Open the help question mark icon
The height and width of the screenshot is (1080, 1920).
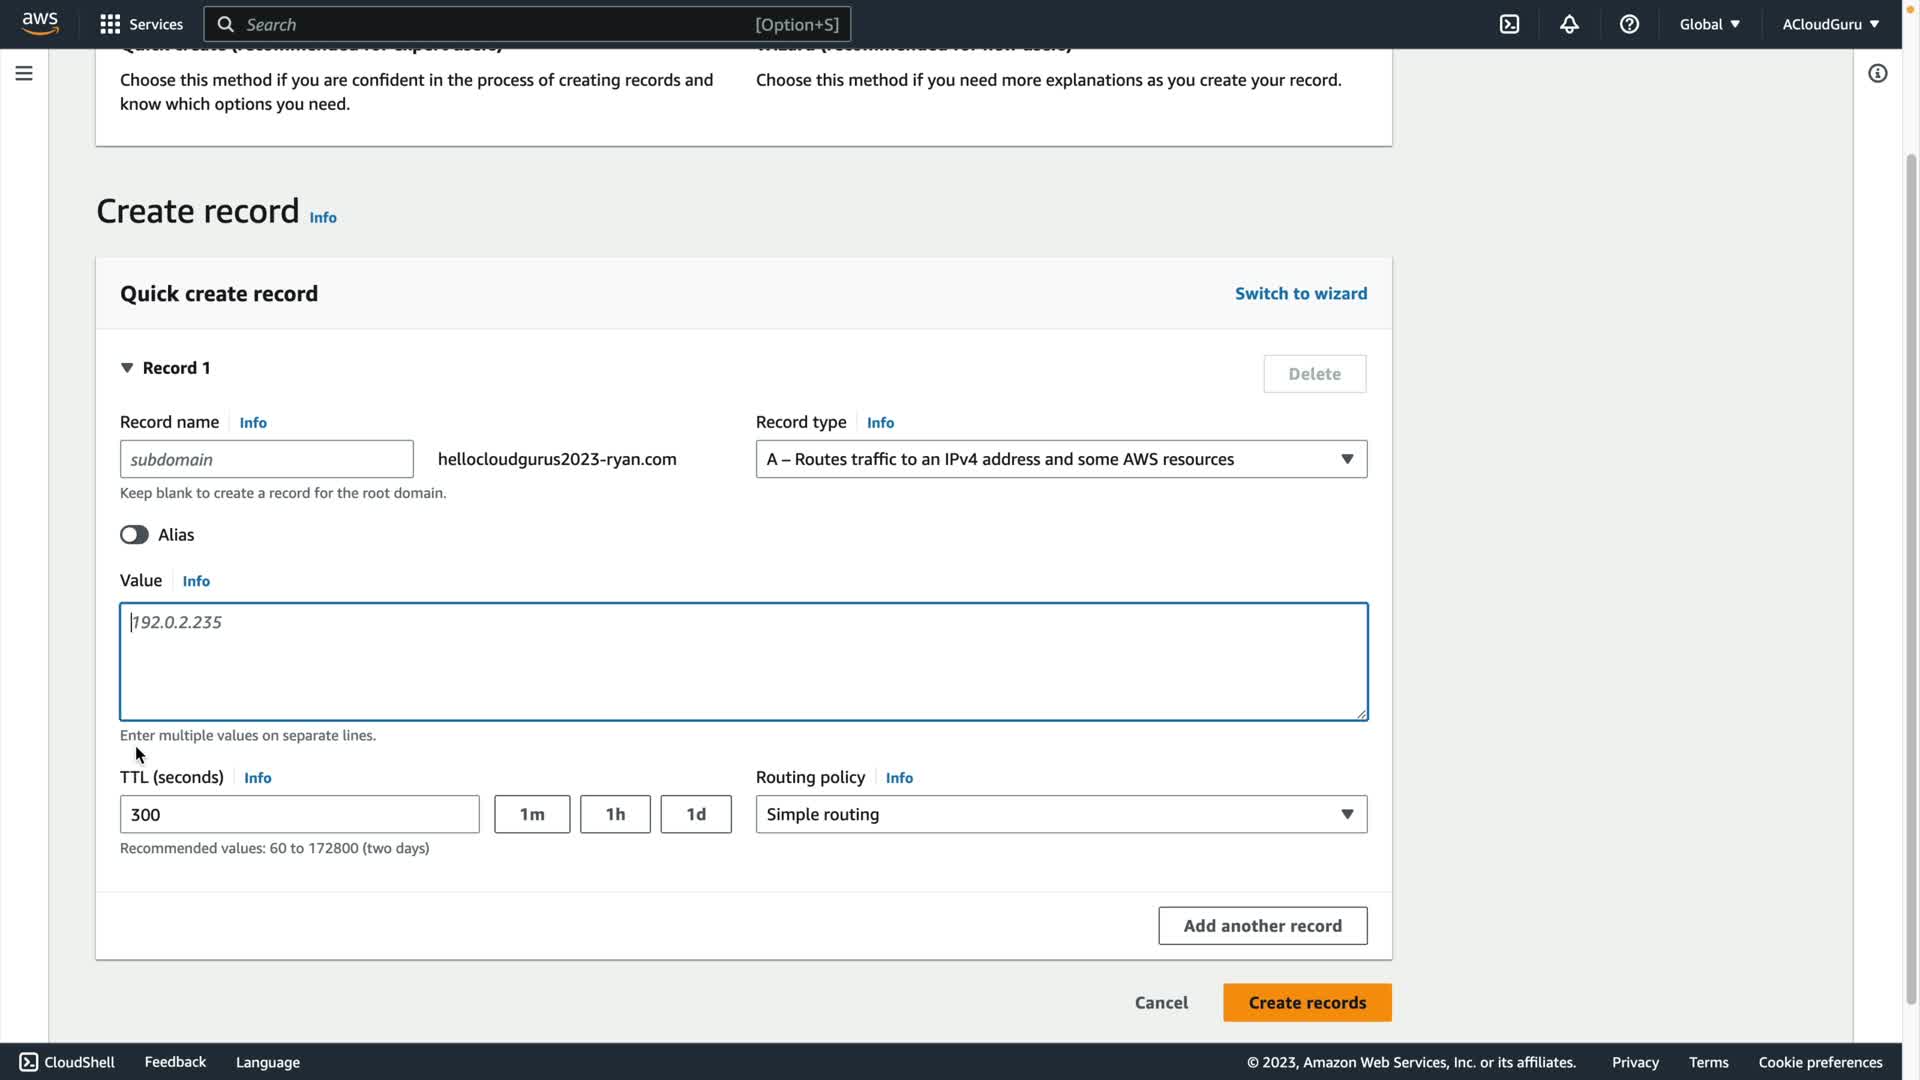pos(1629,24)
